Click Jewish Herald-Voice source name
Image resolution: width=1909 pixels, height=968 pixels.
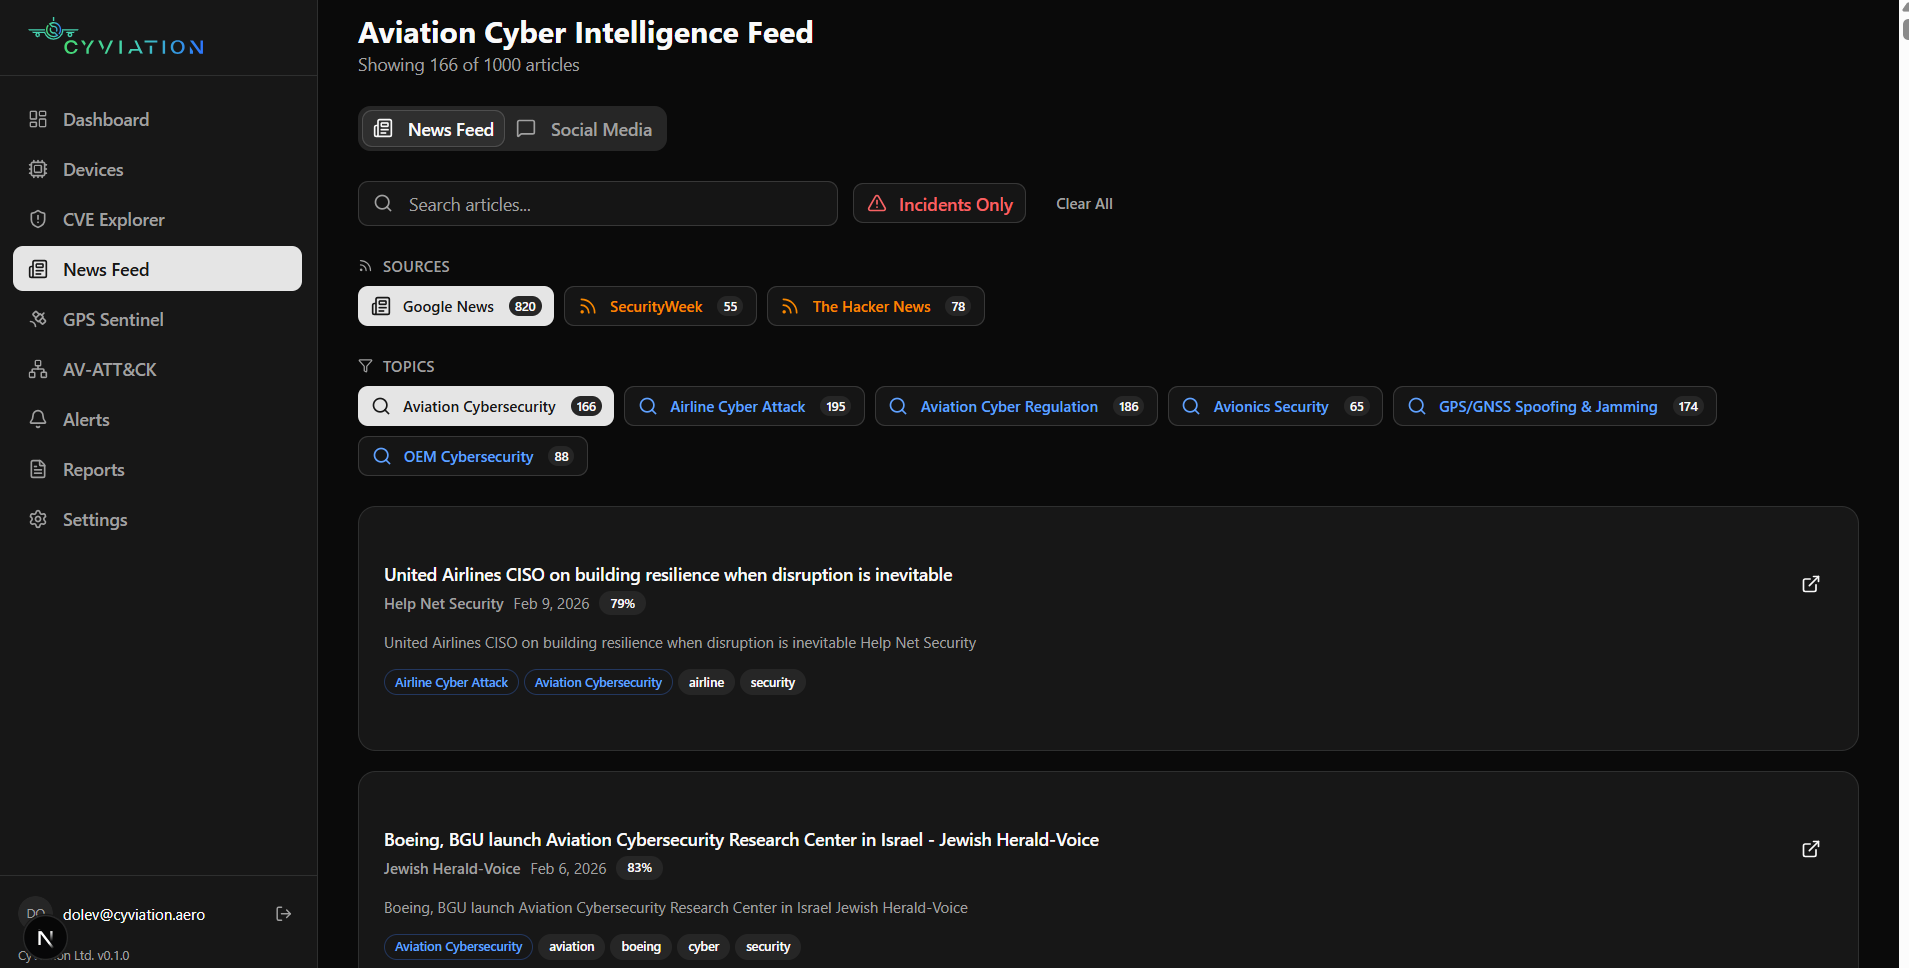(x=452, y=869)
